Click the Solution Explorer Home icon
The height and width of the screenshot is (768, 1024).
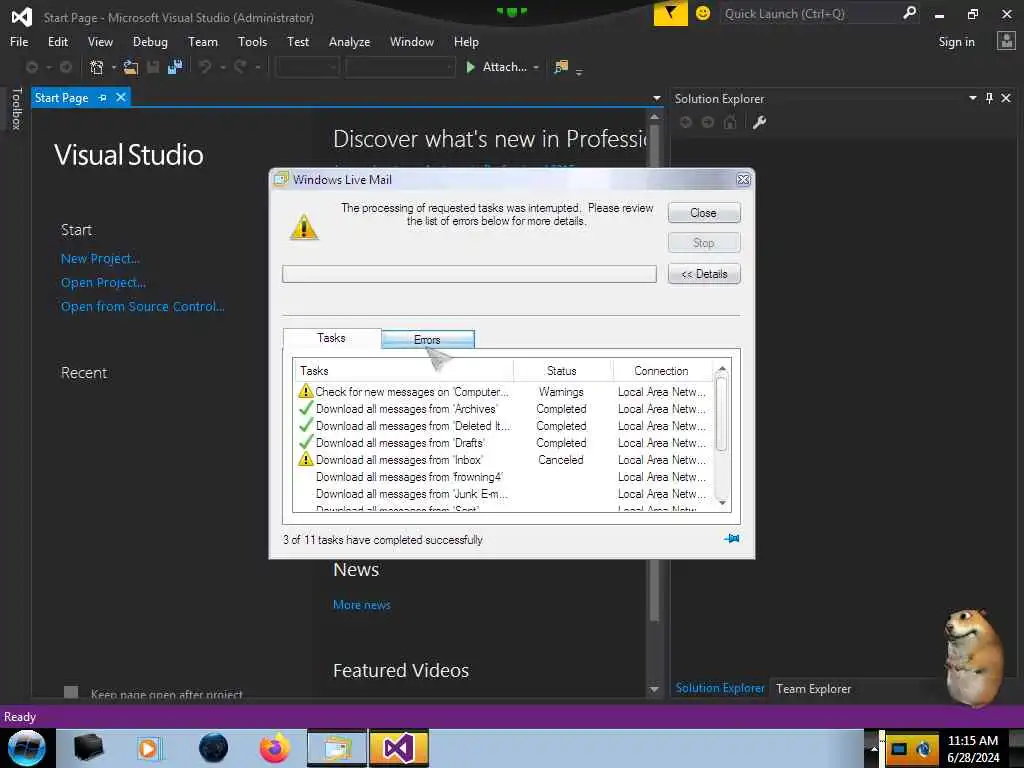[x=730, y=122]
